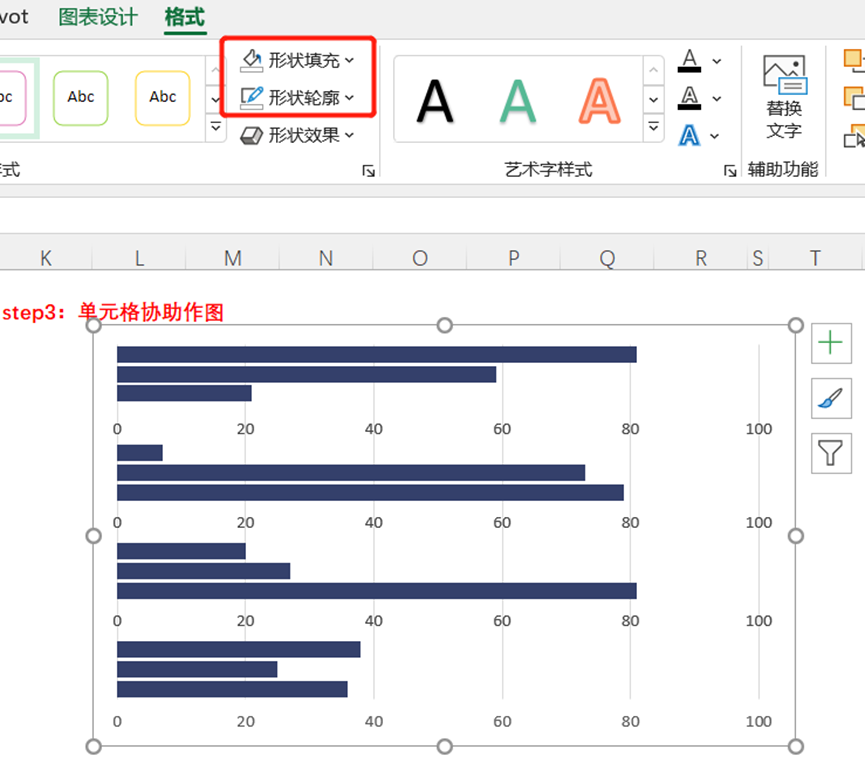The width and height of the screenshot is (865, 784).
Task: Click the text fill A icon
Action: [690, 61]
